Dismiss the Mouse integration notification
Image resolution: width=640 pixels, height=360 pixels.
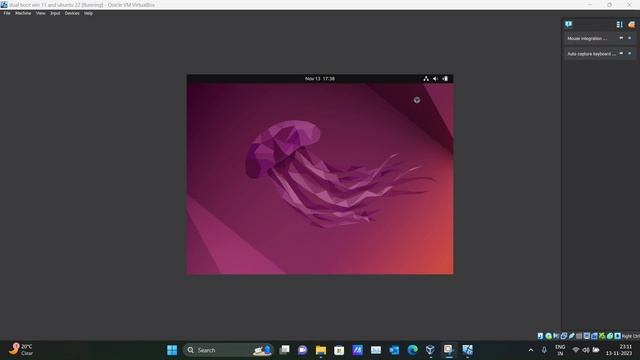[x=630, y=38]
